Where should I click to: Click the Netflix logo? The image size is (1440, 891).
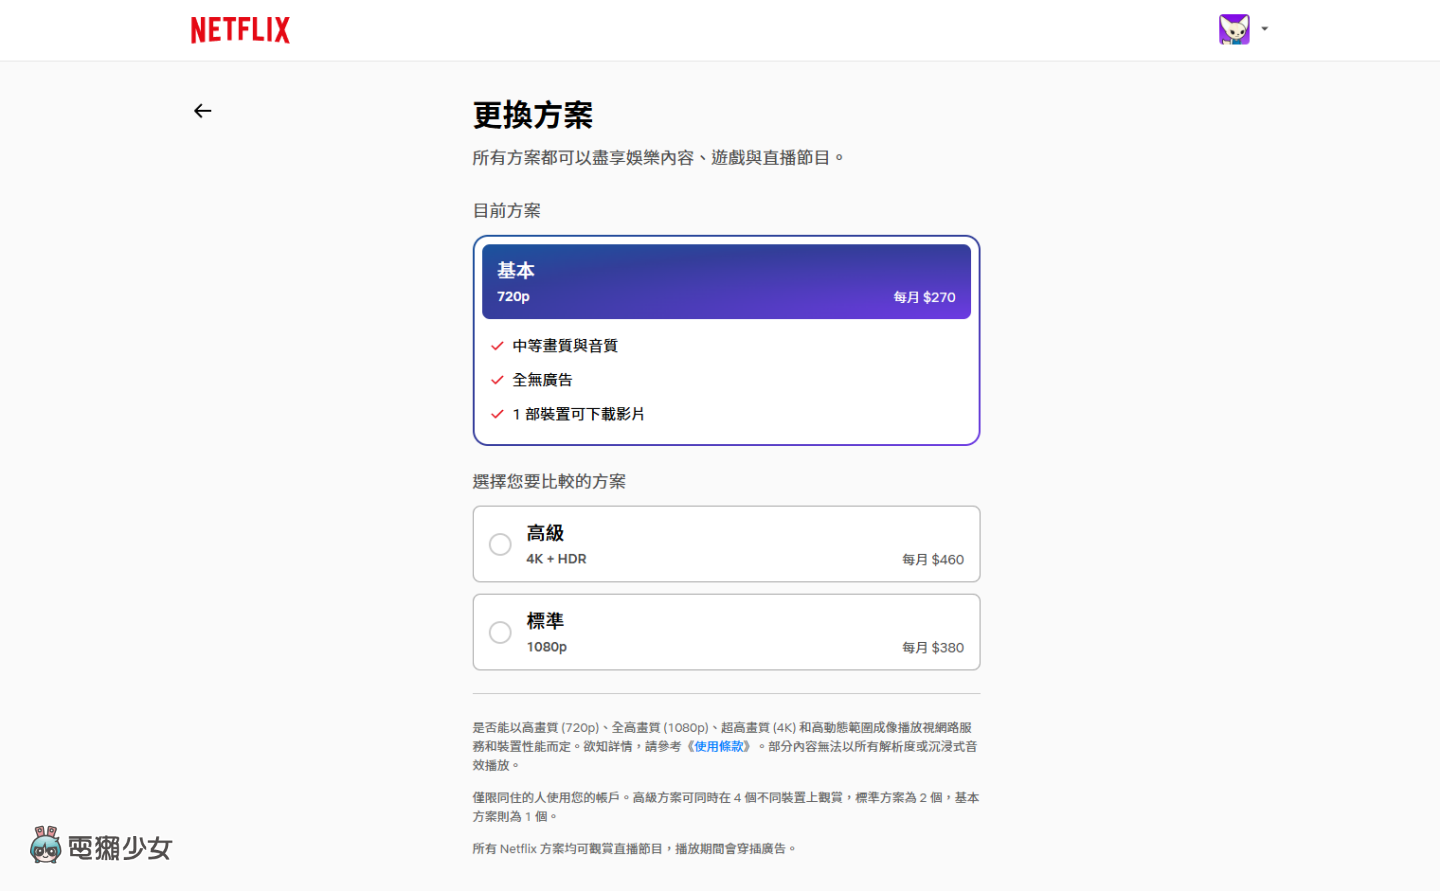[x=240, y=30]
